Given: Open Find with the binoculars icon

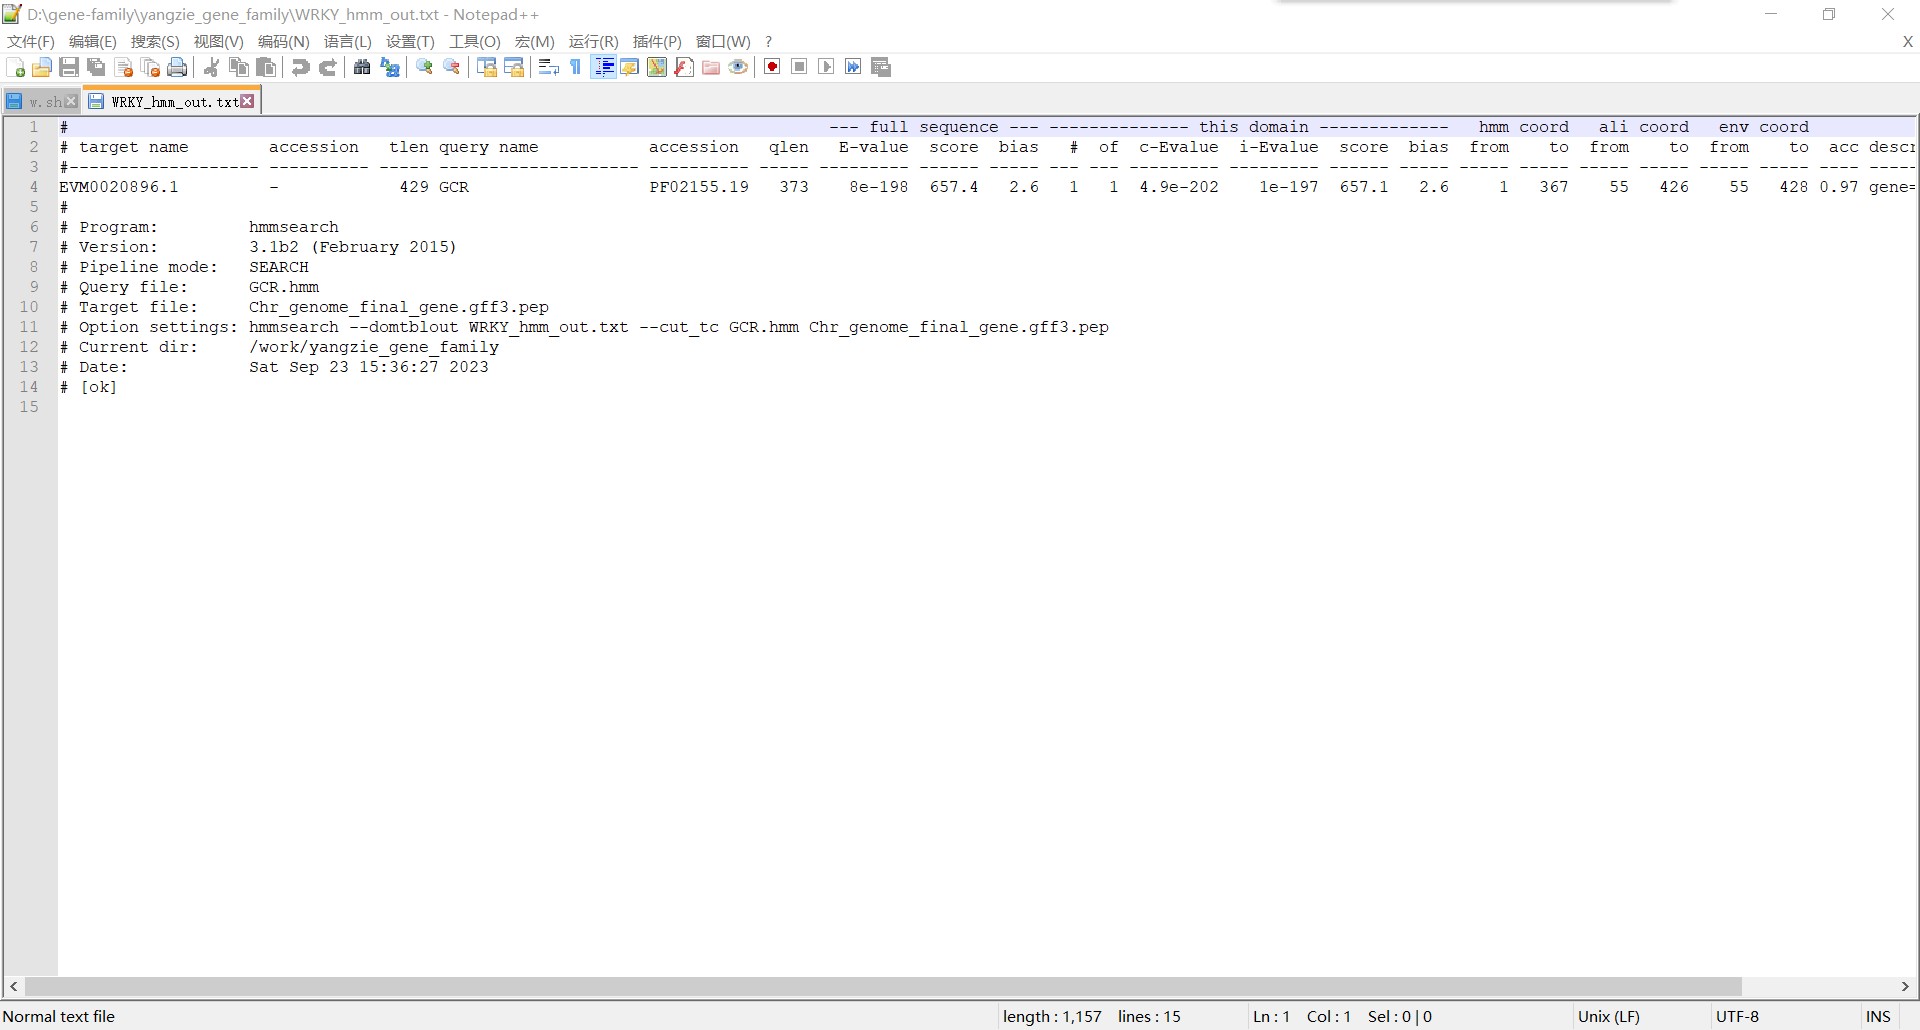Looking at the screenshot, I should pos(362,67).
